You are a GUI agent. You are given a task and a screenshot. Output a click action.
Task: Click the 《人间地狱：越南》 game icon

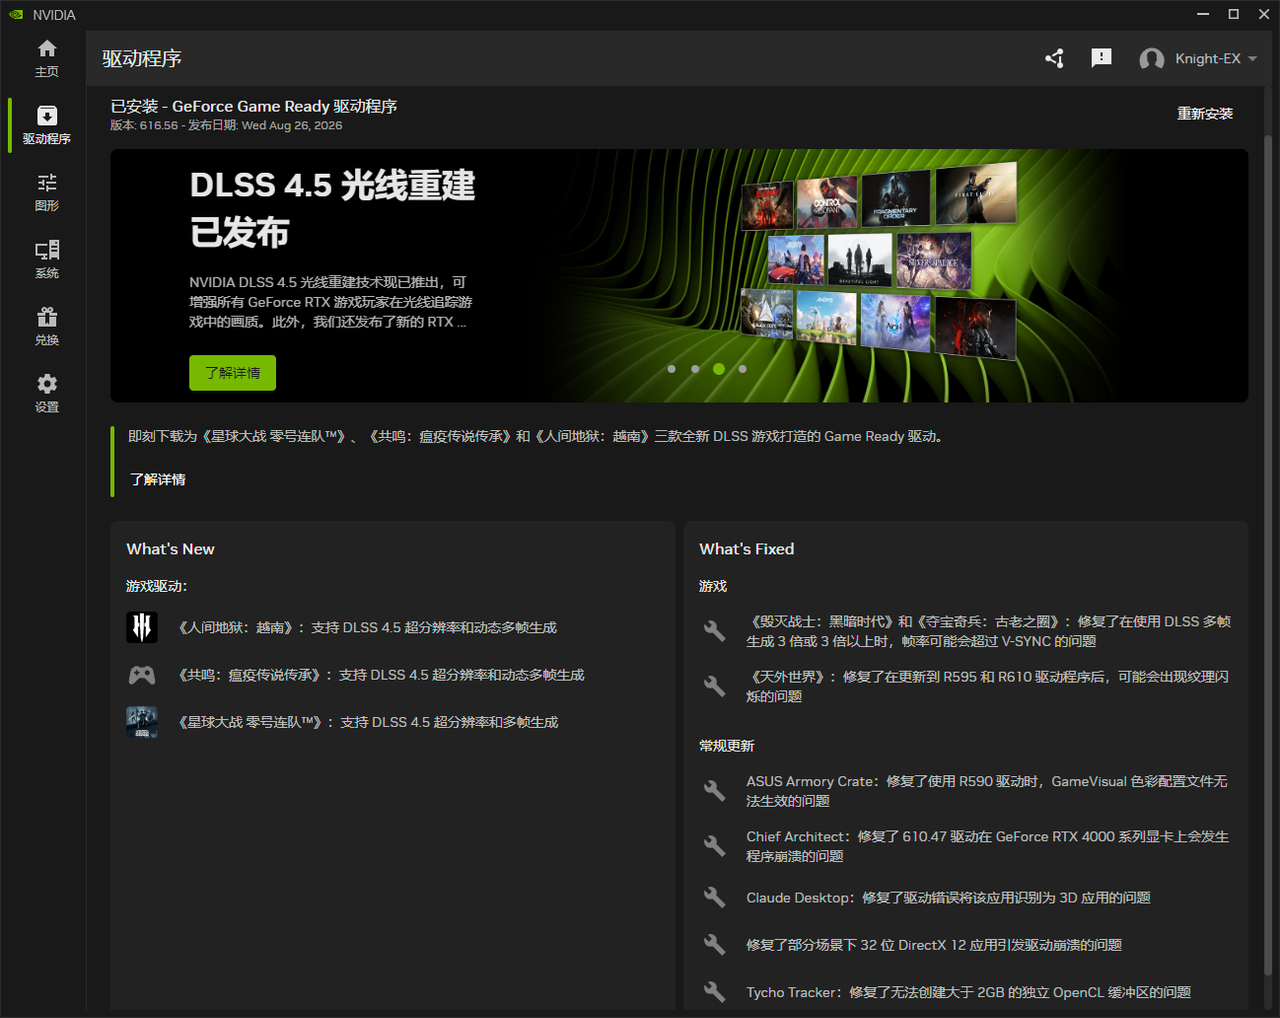click(x=142, y=627)
